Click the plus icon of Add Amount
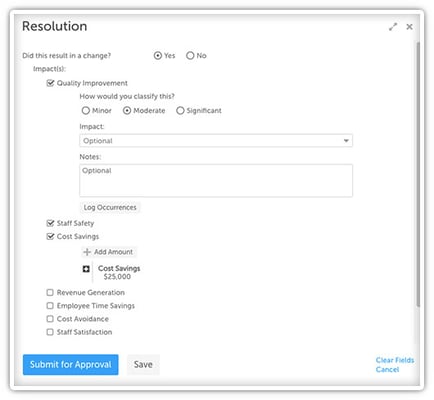434x400 pixels. (x=87, y=252)
